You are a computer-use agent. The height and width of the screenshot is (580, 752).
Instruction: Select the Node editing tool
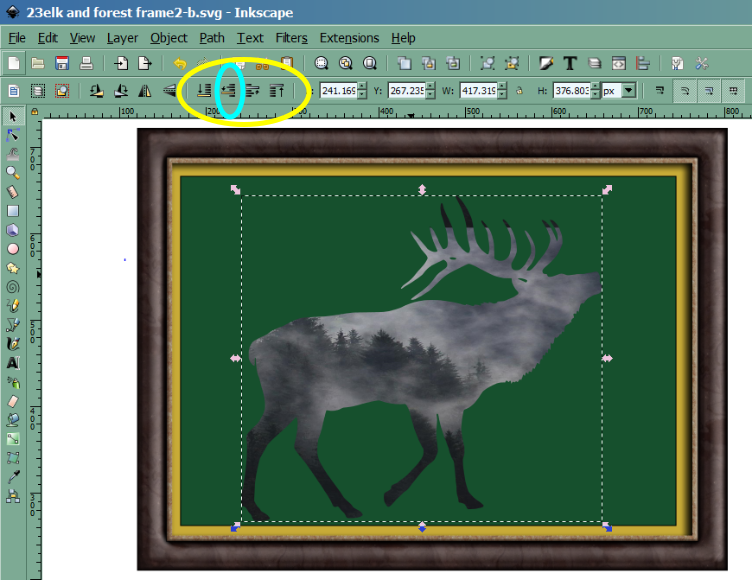pos(13,135)
